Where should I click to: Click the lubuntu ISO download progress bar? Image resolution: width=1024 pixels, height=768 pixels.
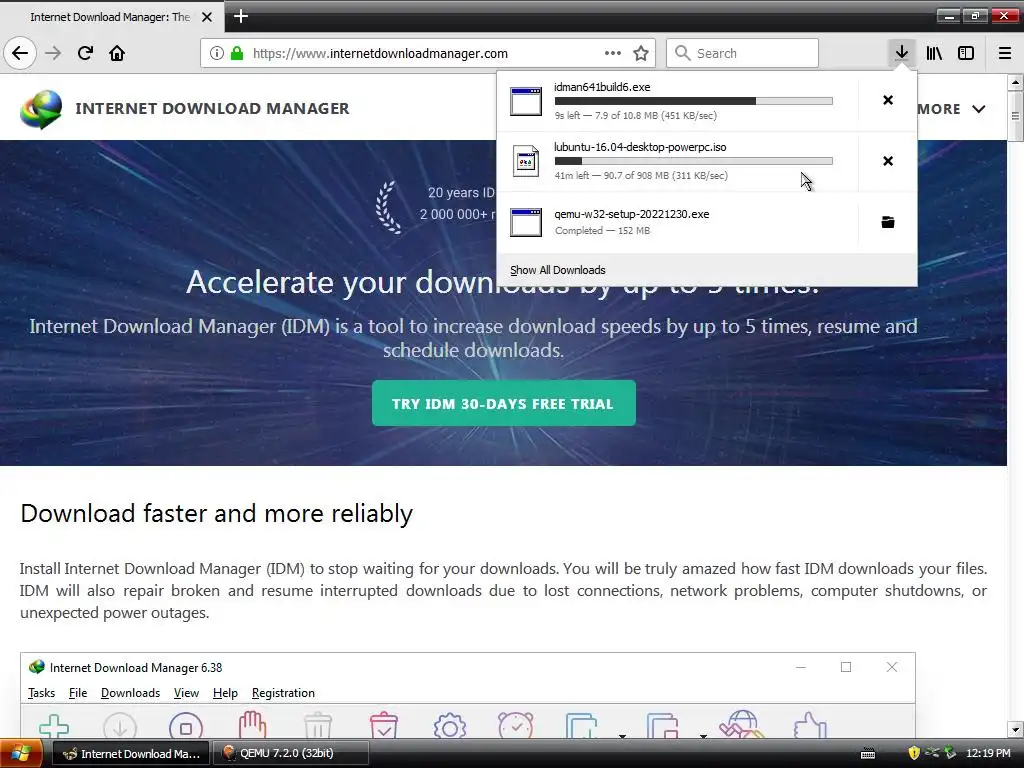pyautogui.click(x=694, y=161)
